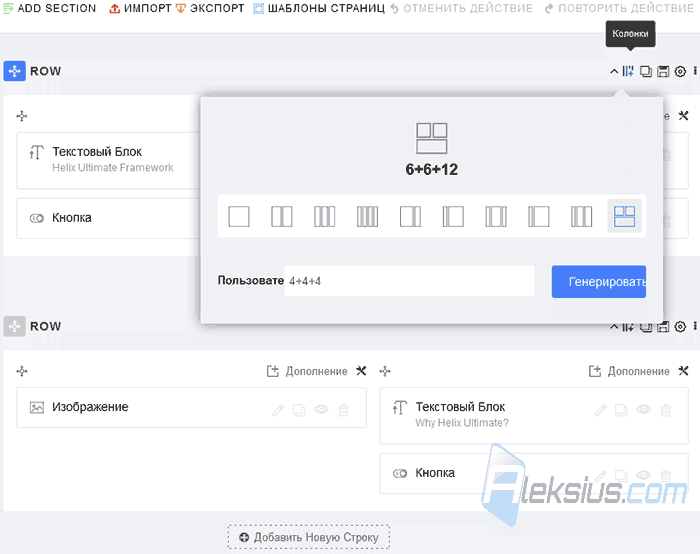Duplicate the Why Helix Ultimate text block
700x554 pixels.
[621, 410]
